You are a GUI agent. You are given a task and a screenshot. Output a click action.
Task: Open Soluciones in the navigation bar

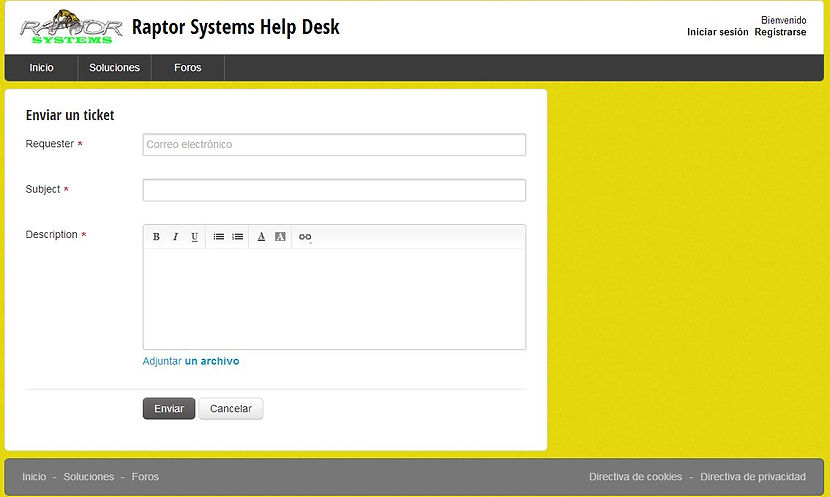114,68
